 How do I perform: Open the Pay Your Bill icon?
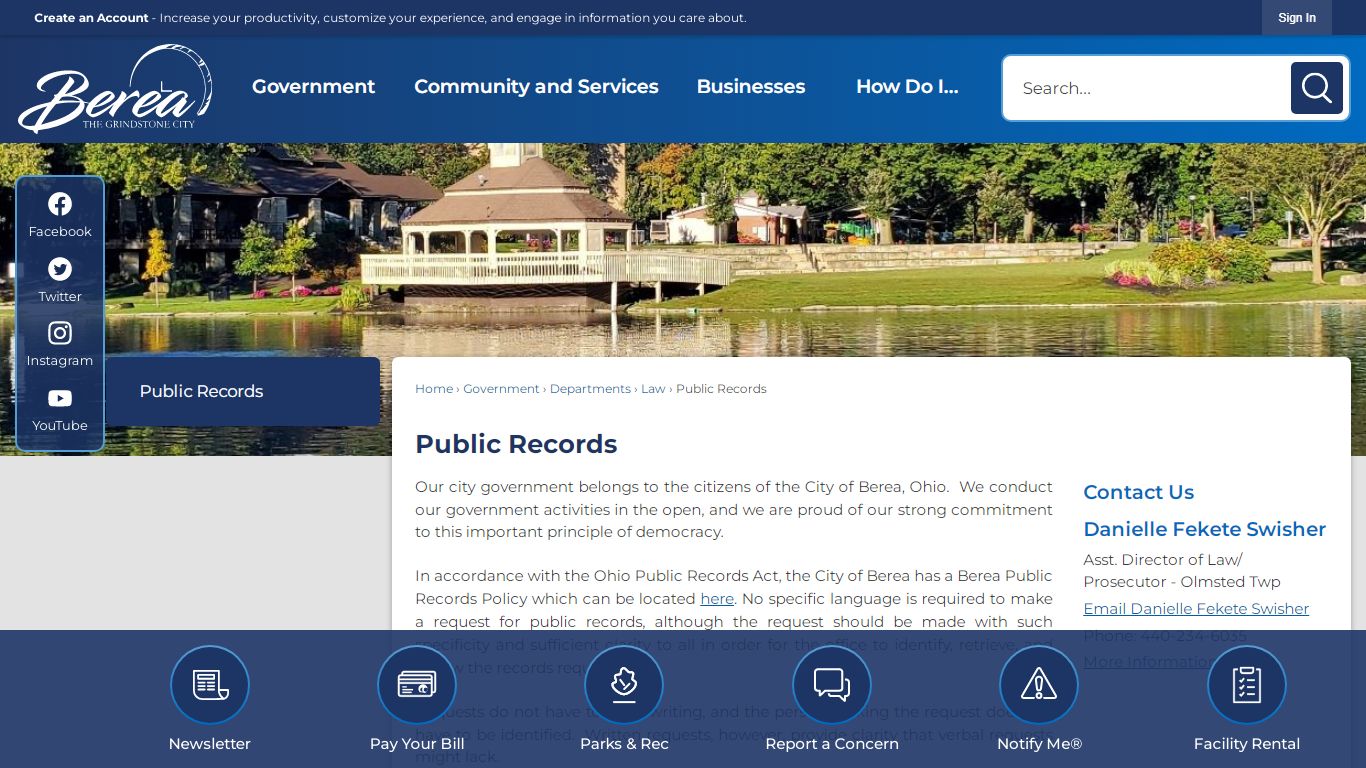pyautogui.click(x=417, y=685)
